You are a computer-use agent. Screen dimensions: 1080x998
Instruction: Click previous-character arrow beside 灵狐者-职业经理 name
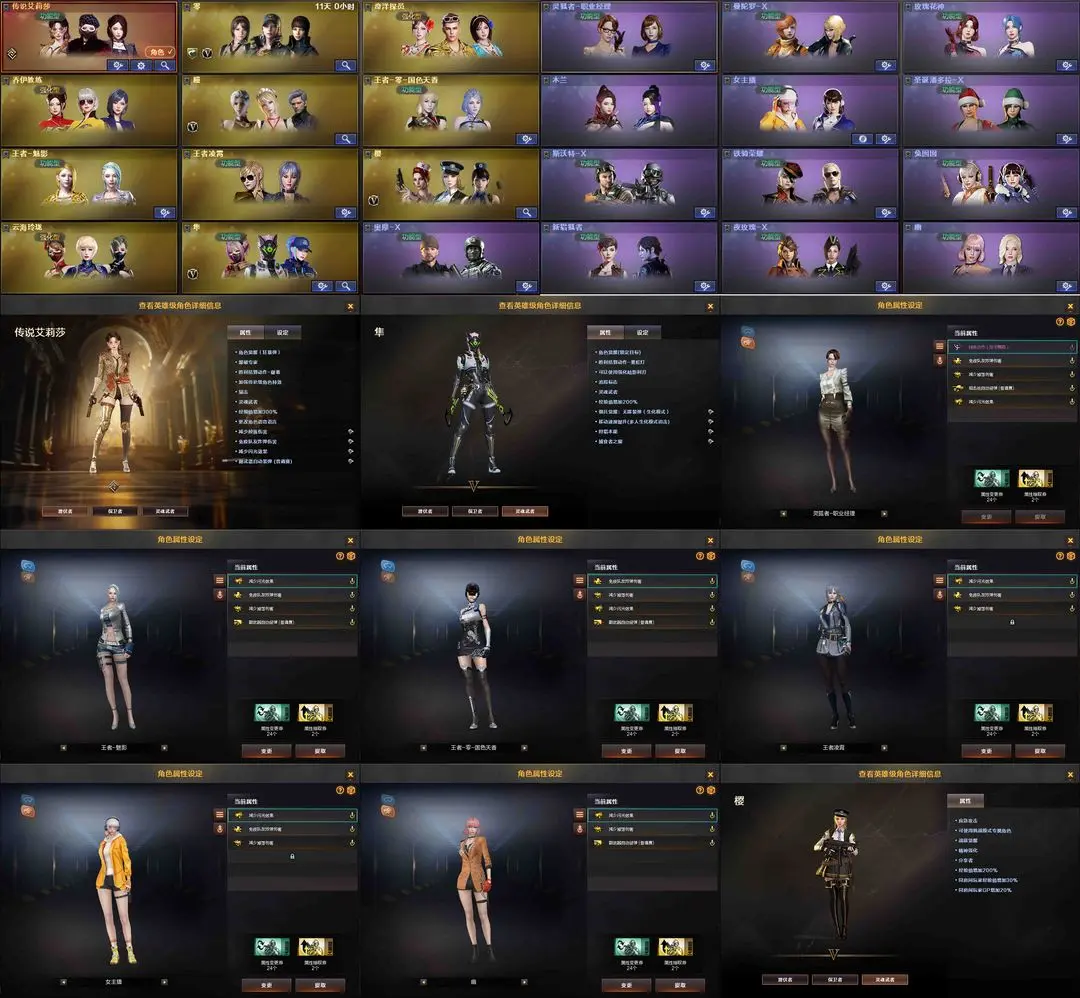[783, 513]
